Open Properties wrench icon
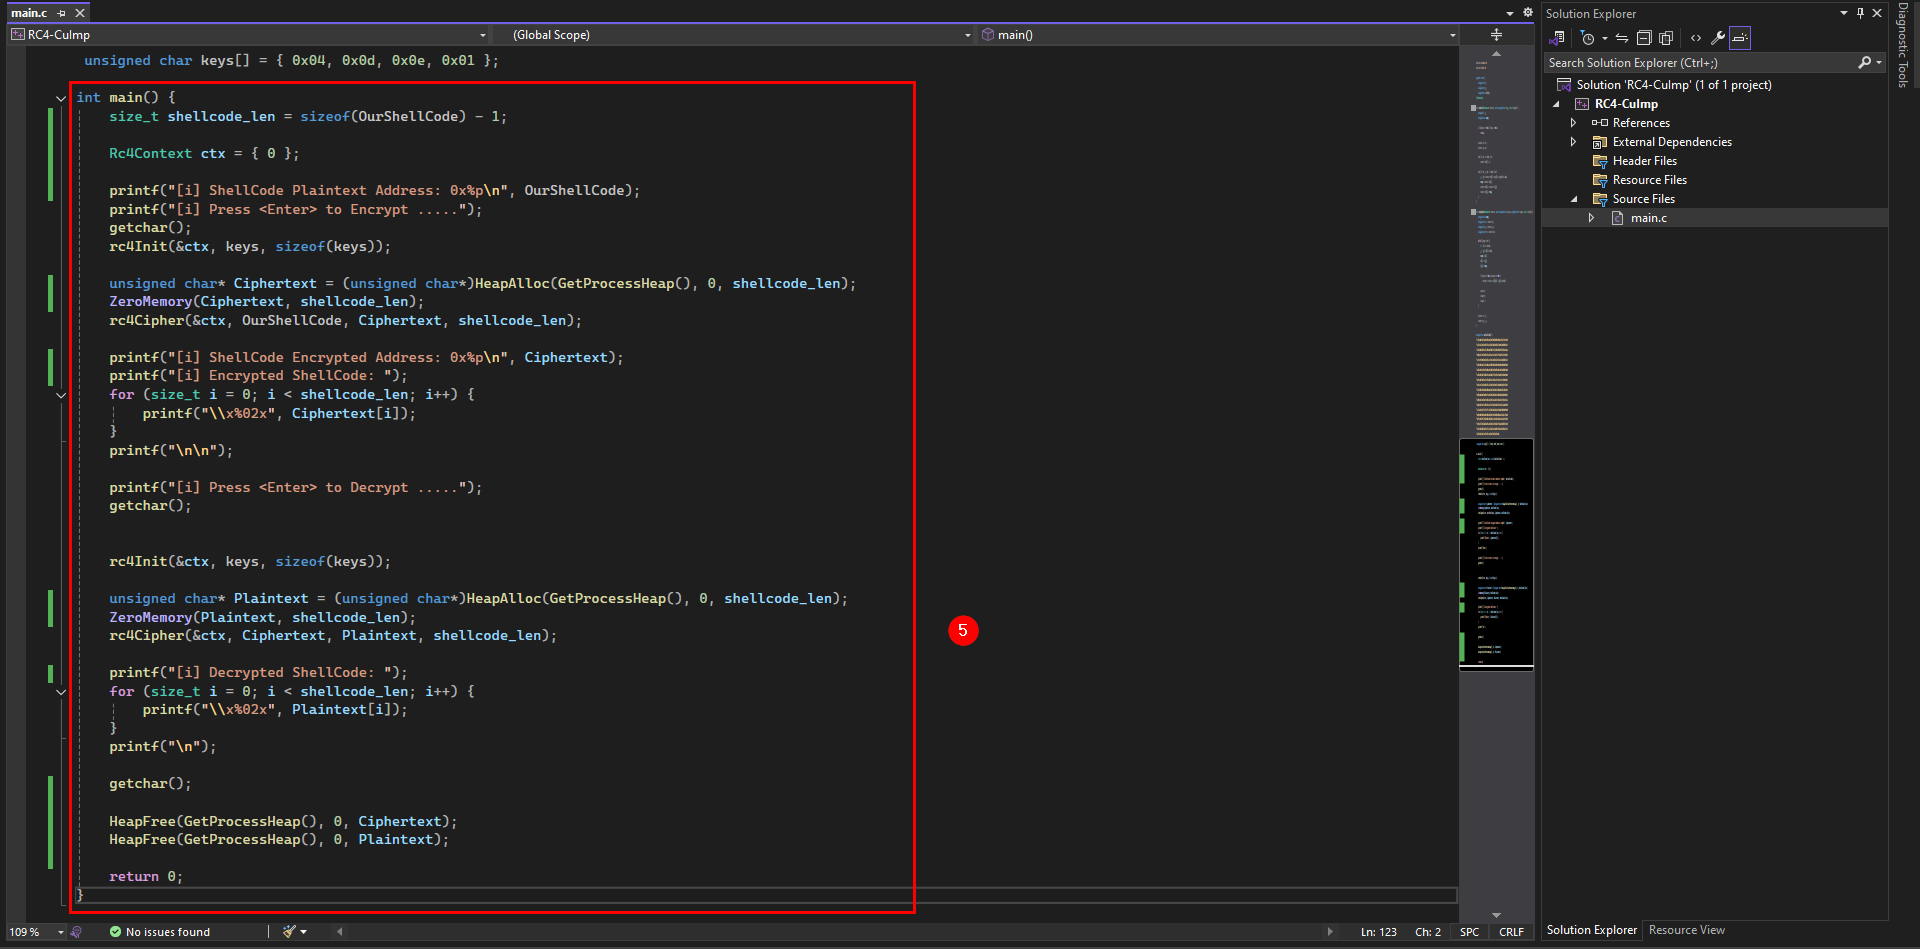The height and width of the screenshot is (949, 1920). pos(1718,38)
